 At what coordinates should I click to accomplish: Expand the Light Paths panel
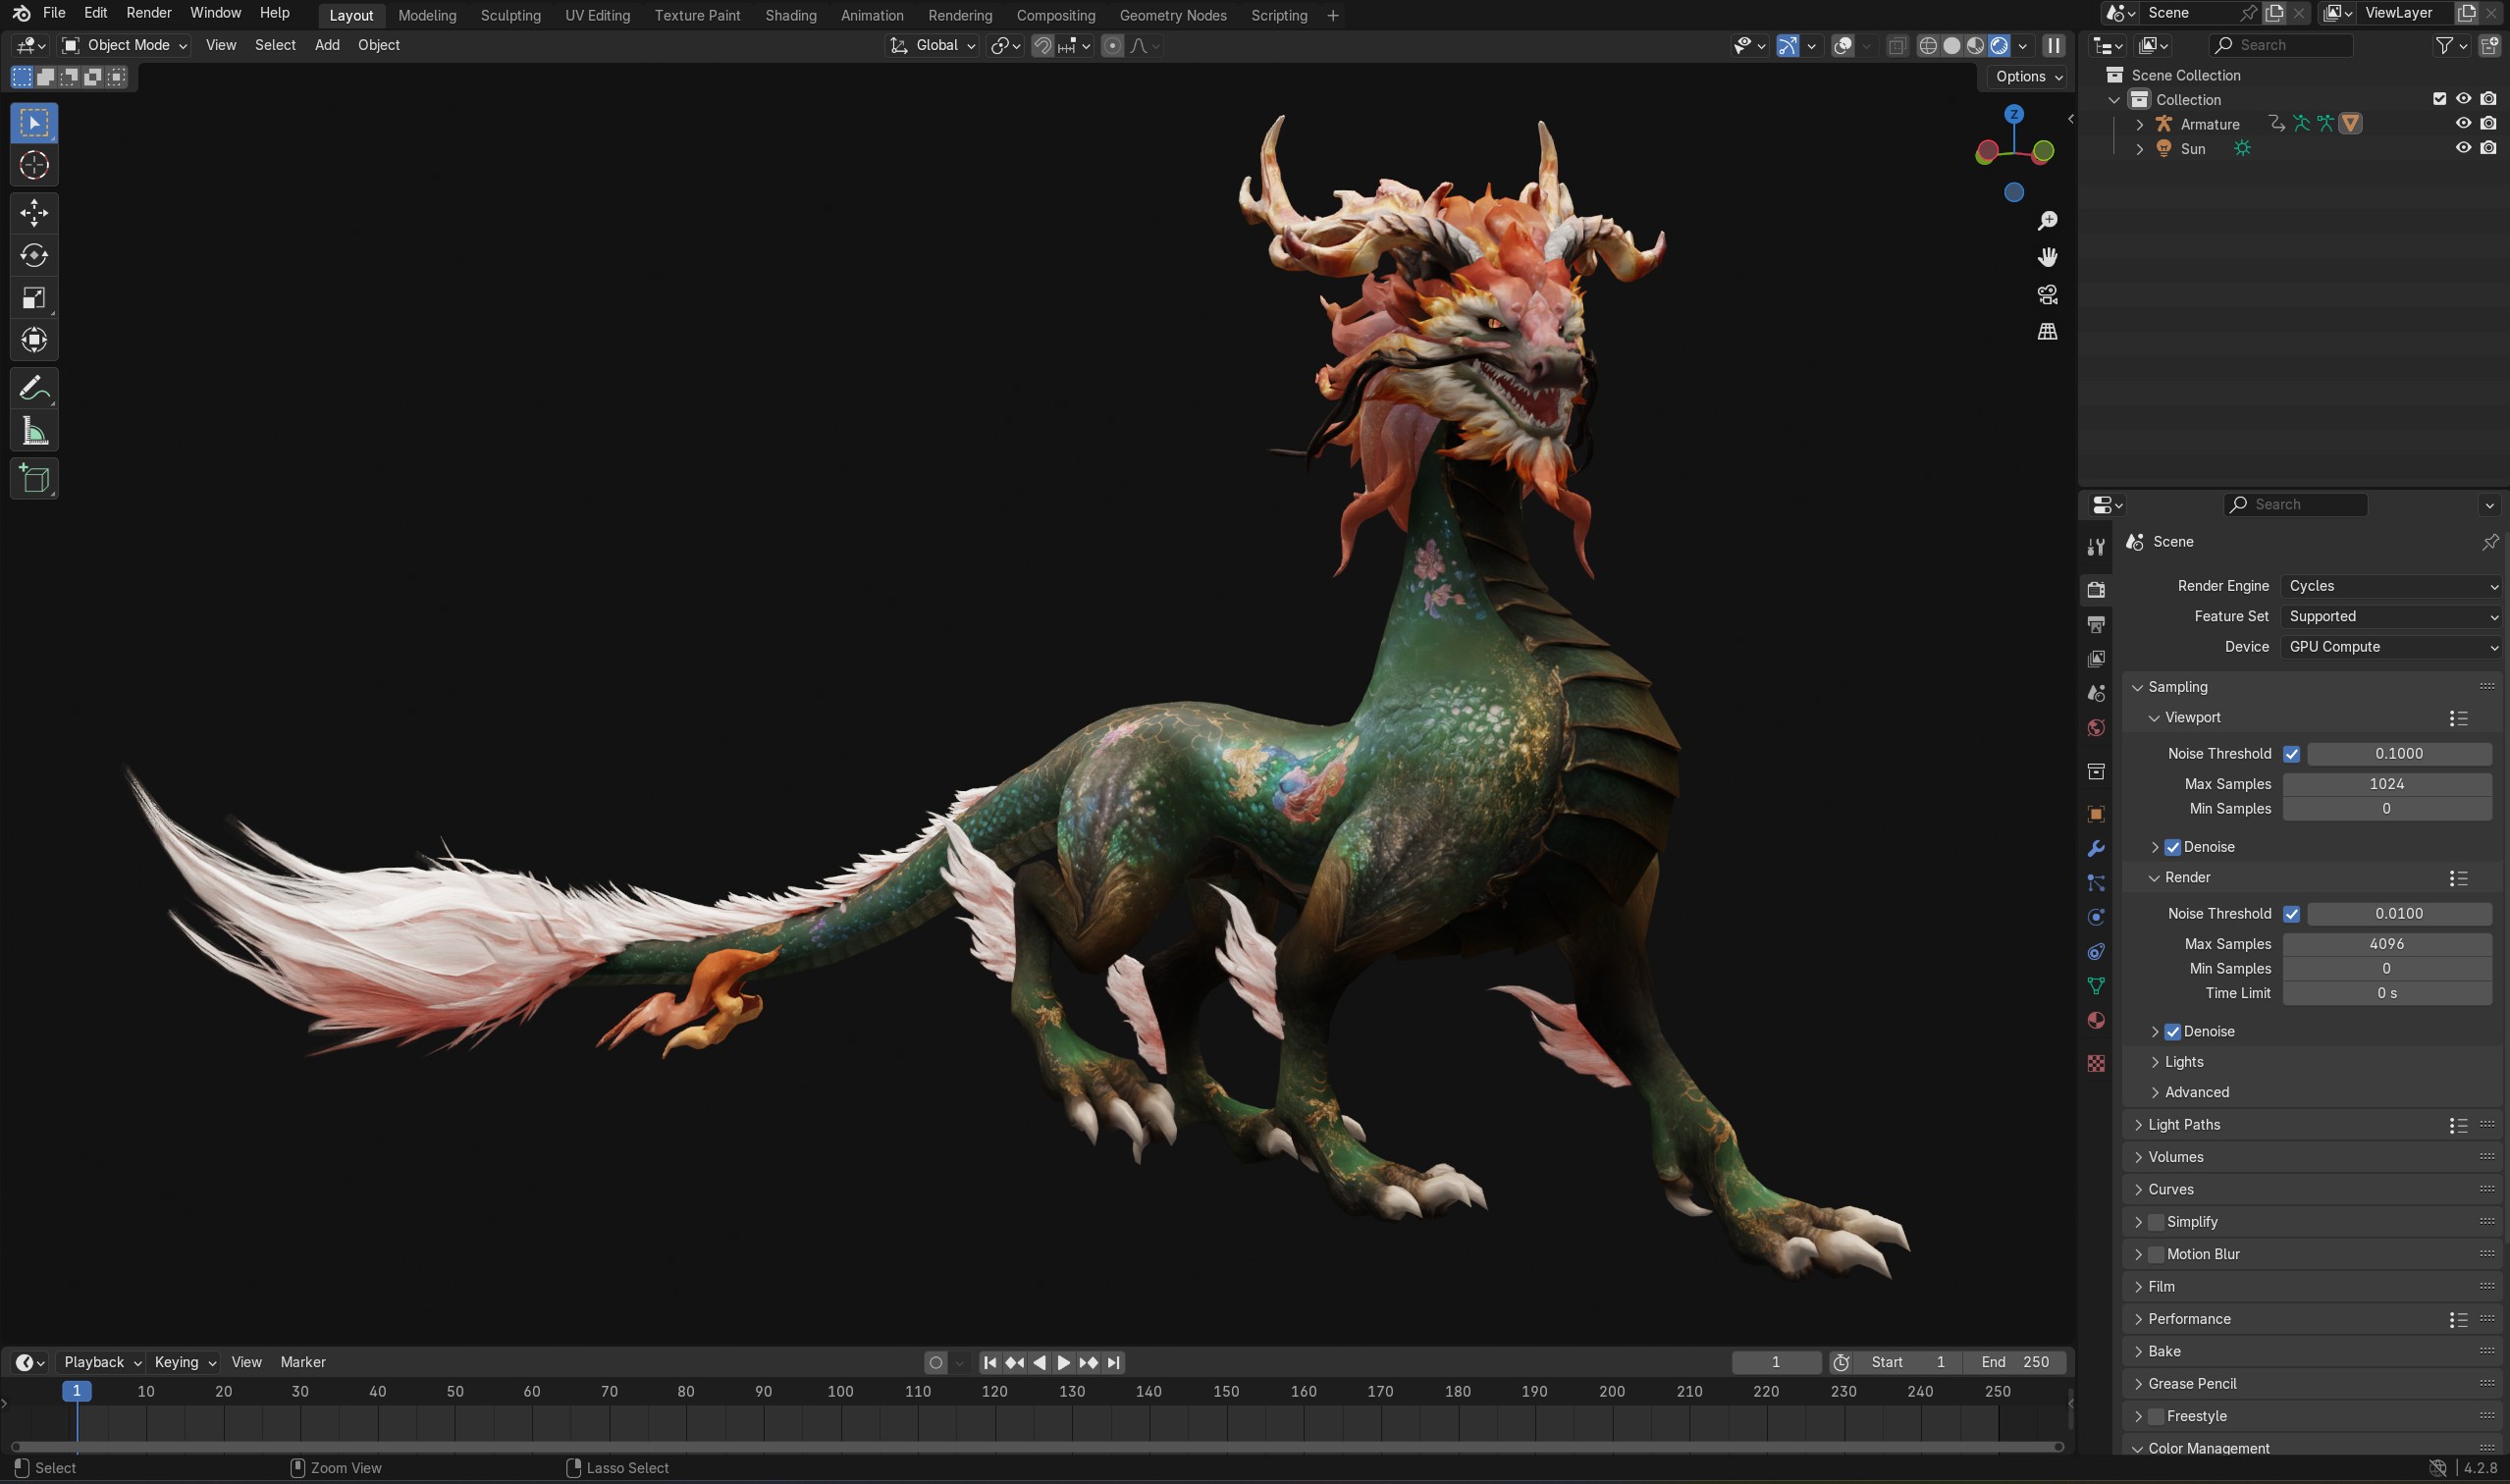coord(2183,1124)
